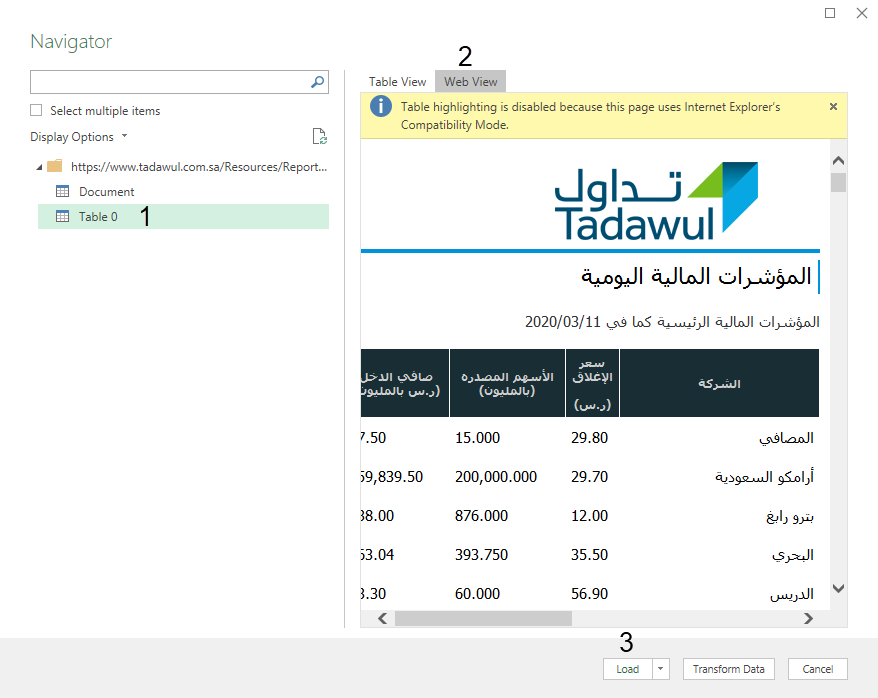Collapse the tadawul URL tree node
The height and width of the screenshot is (698, 878).
[x=39, y=167]
